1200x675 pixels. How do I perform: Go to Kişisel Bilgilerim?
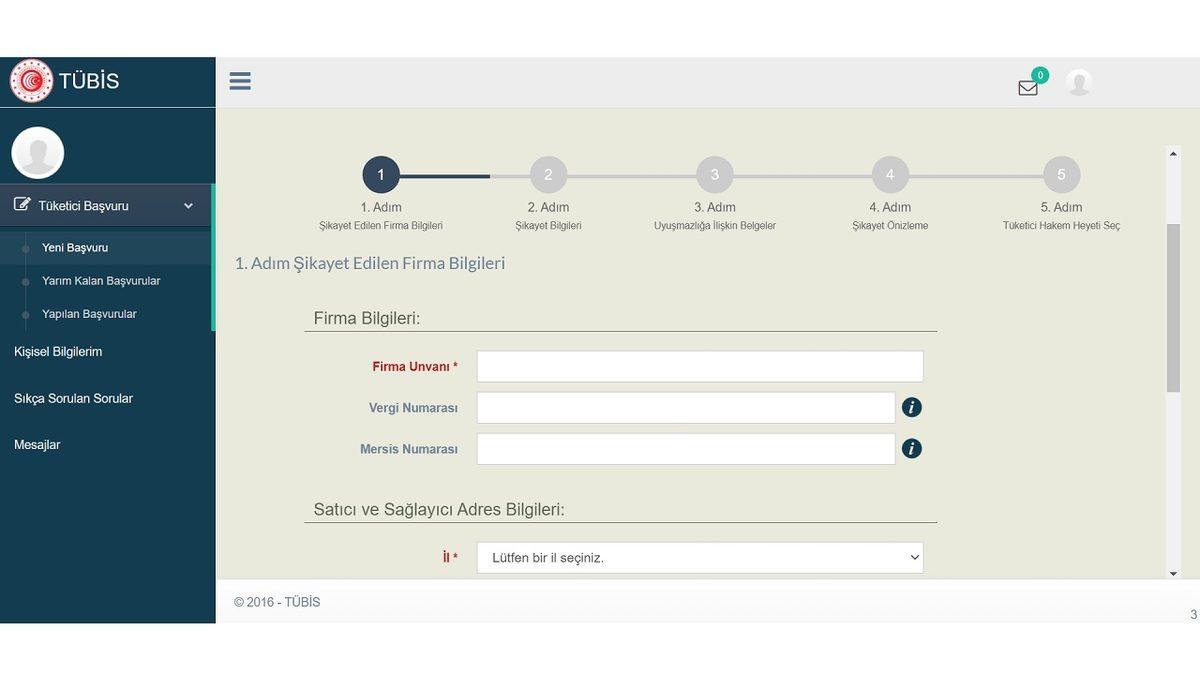(58, 352)
